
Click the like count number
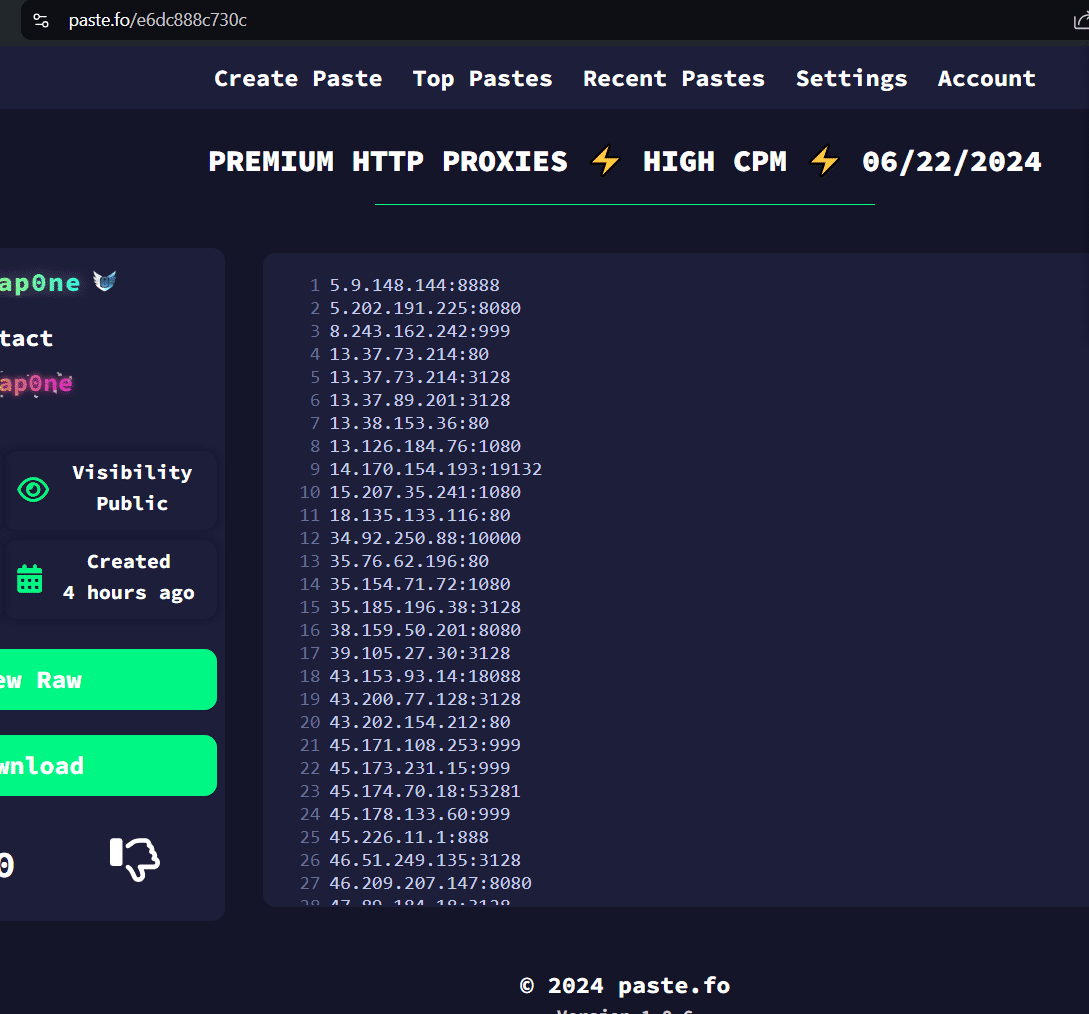[6, 865]
